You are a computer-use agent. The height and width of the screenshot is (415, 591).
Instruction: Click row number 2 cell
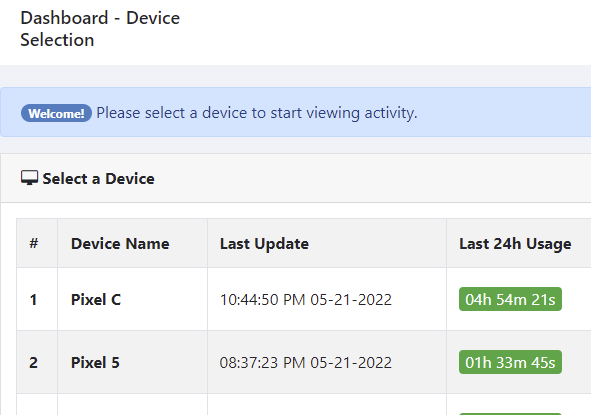click(x=37, y=362)
